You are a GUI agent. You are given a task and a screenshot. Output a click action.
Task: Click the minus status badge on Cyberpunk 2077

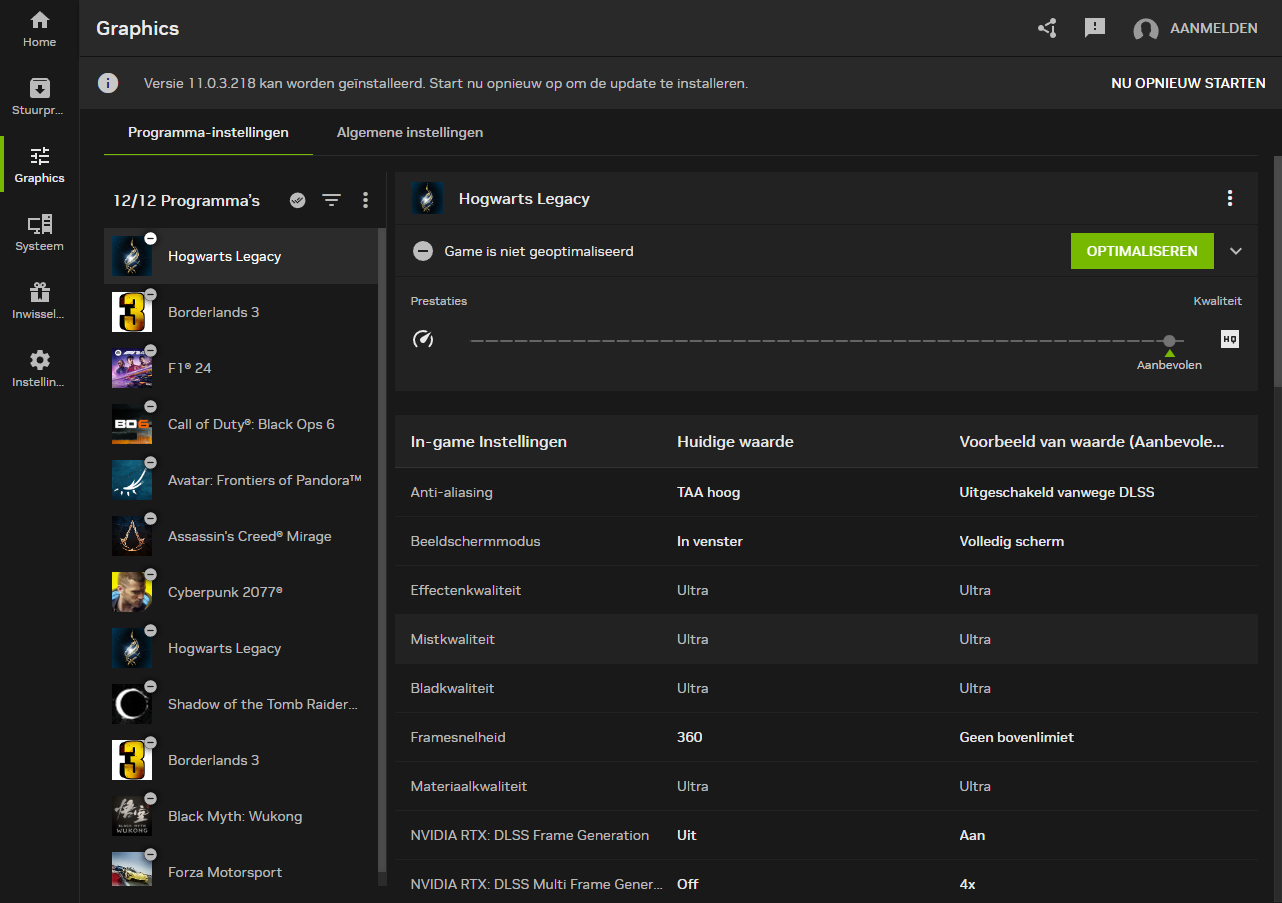[150, 575]
